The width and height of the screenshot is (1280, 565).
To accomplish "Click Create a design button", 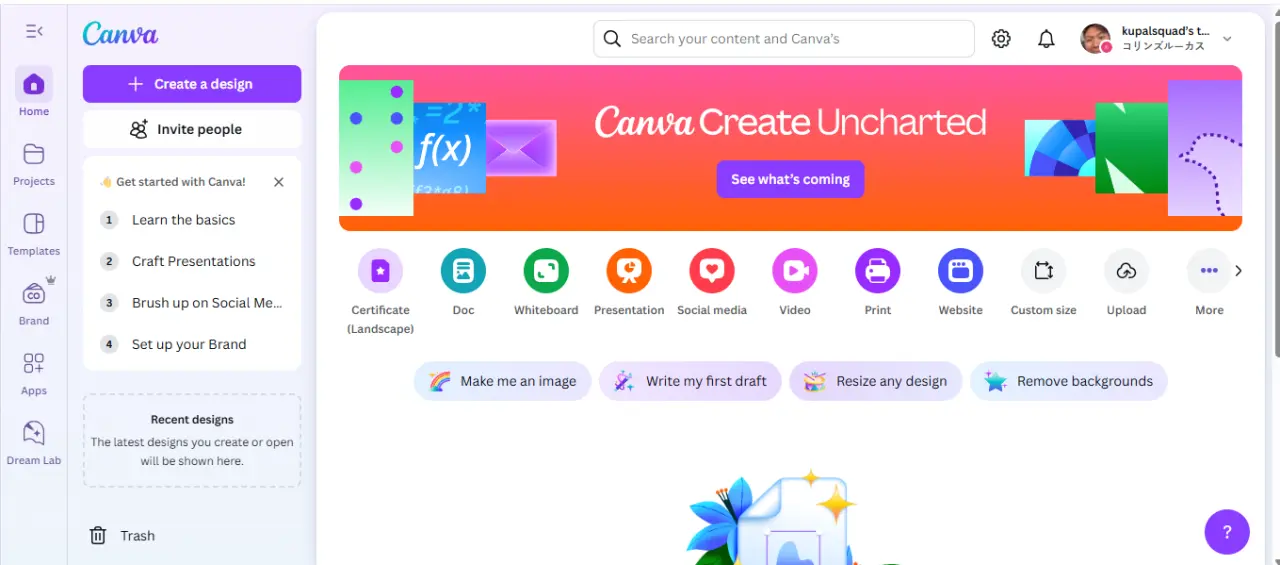I will pyautogui.click(x=192, y=84).
